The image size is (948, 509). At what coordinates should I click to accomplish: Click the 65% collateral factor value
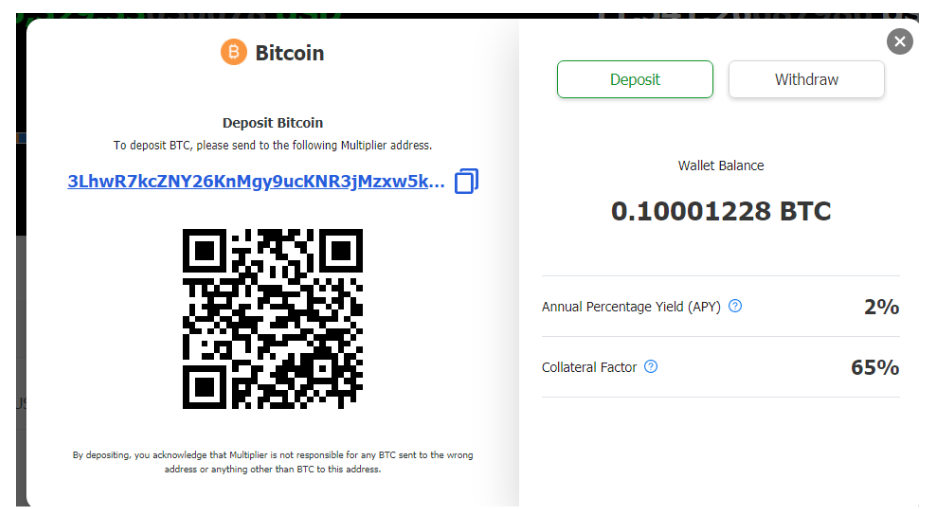[x=875, y=367]
